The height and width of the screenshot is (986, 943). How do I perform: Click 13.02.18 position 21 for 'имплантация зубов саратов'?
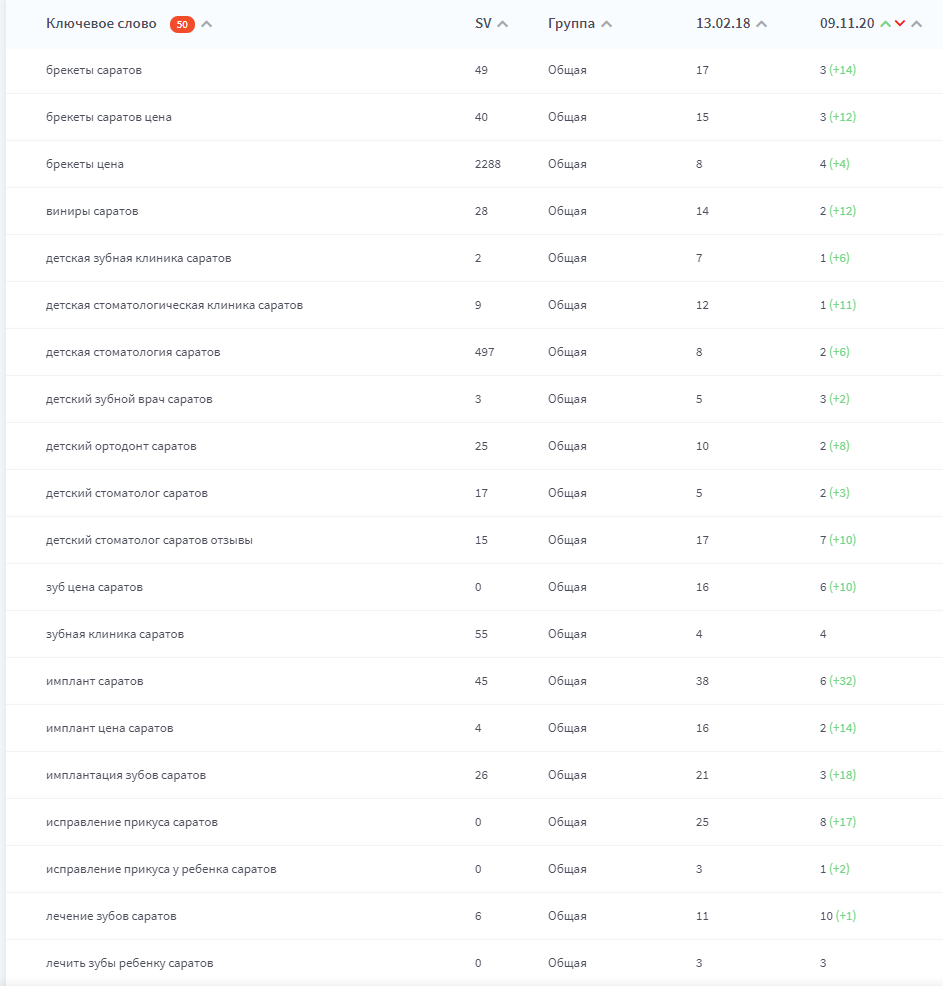click(x=702, y=775)
